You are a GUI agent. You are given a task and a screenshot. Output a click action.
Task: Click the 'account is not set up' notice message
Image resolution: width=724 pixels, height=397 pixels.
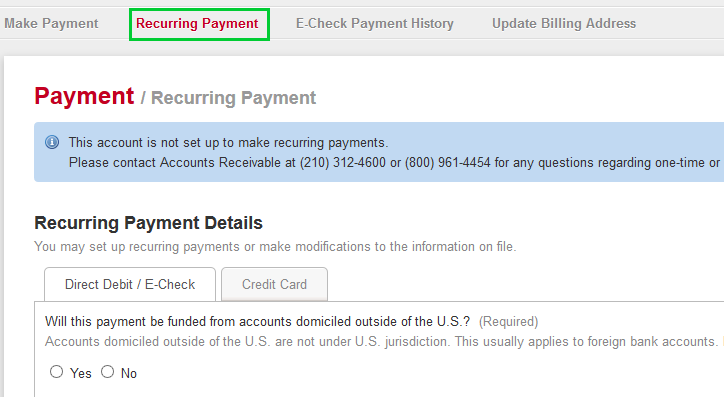(229, 143)
